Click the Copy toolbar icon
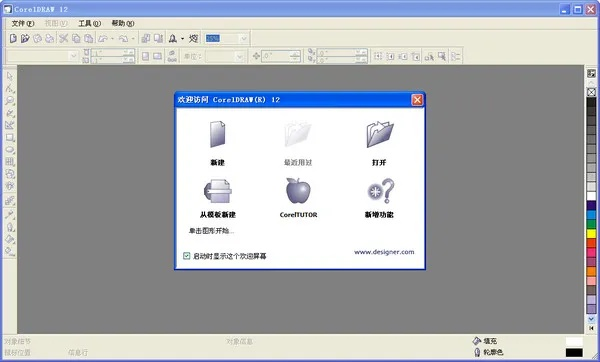The width and height of the screenshot is (600, 362). click(76, 38)
